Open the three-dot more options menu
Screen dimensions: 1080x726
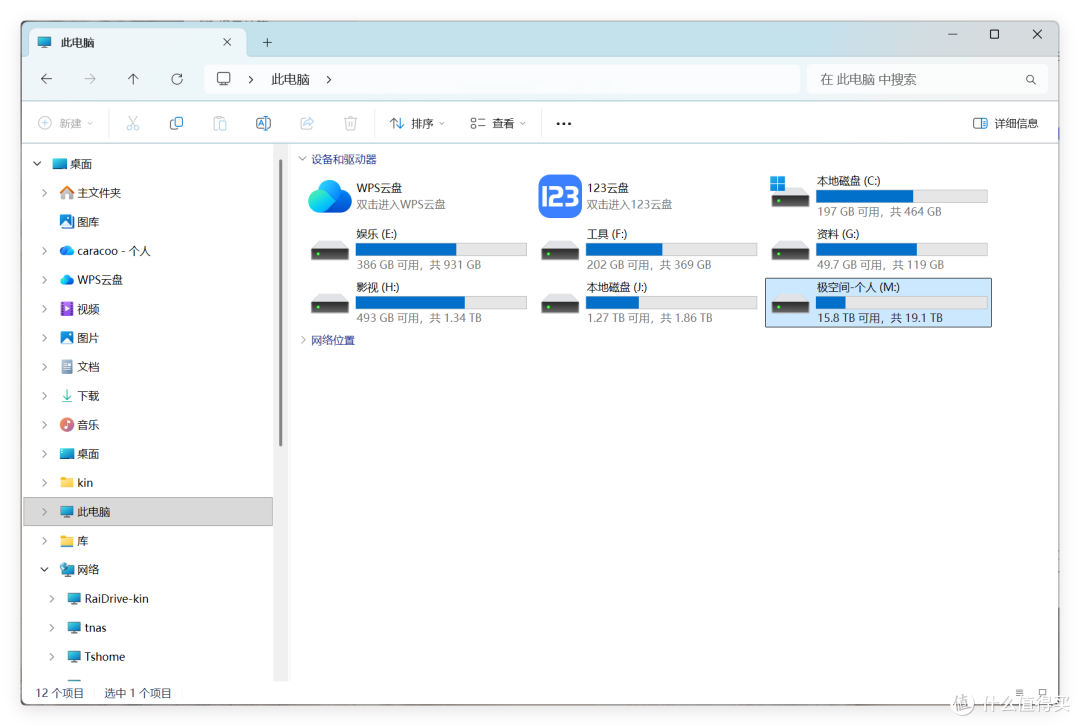[x=563, y=123]
